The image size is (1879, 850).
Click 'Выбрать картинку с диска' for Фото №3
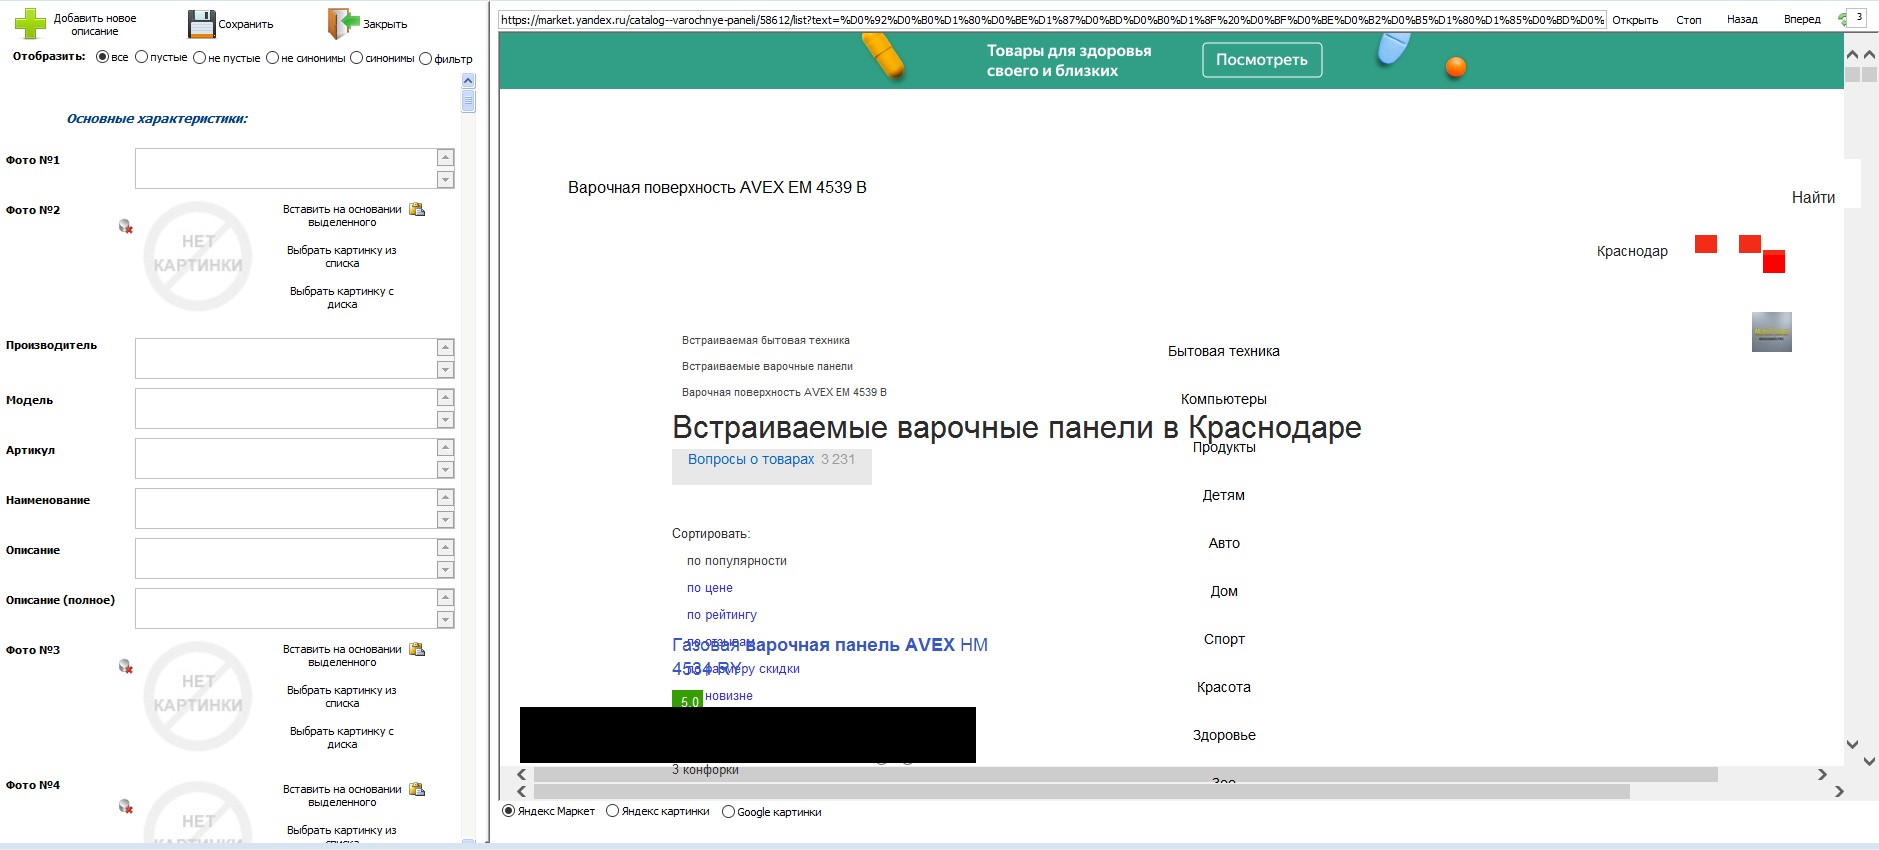[342, 738]
